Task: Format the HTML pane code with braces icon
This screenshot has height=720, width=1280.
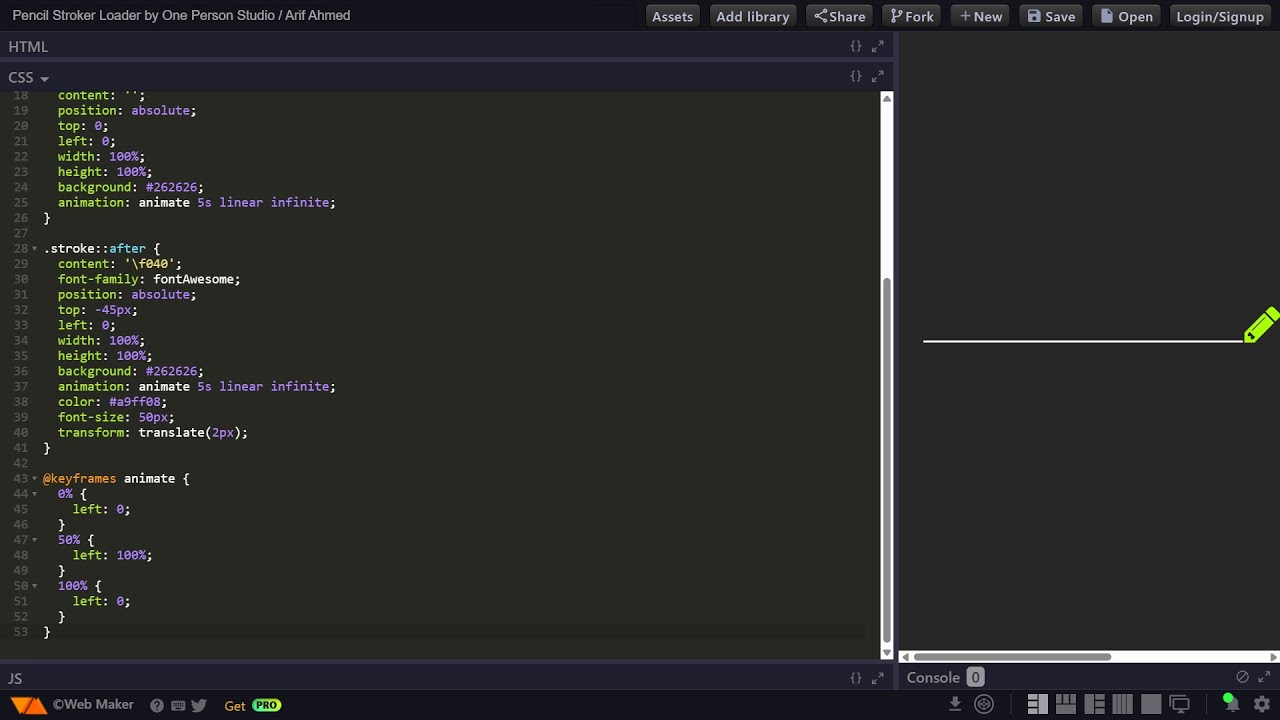Action: tap(856, 47)
